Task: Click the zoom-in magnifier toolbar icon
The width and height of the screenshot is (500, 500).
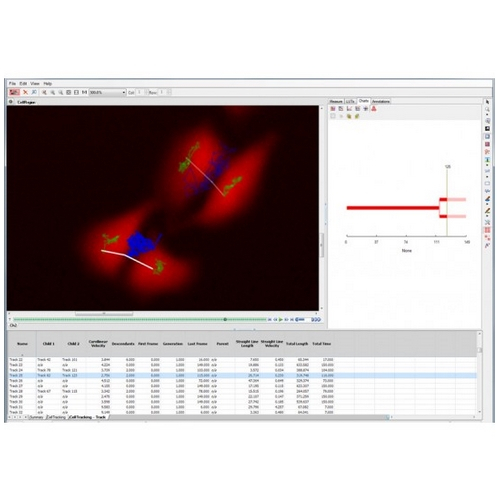Action: point(53,92)
